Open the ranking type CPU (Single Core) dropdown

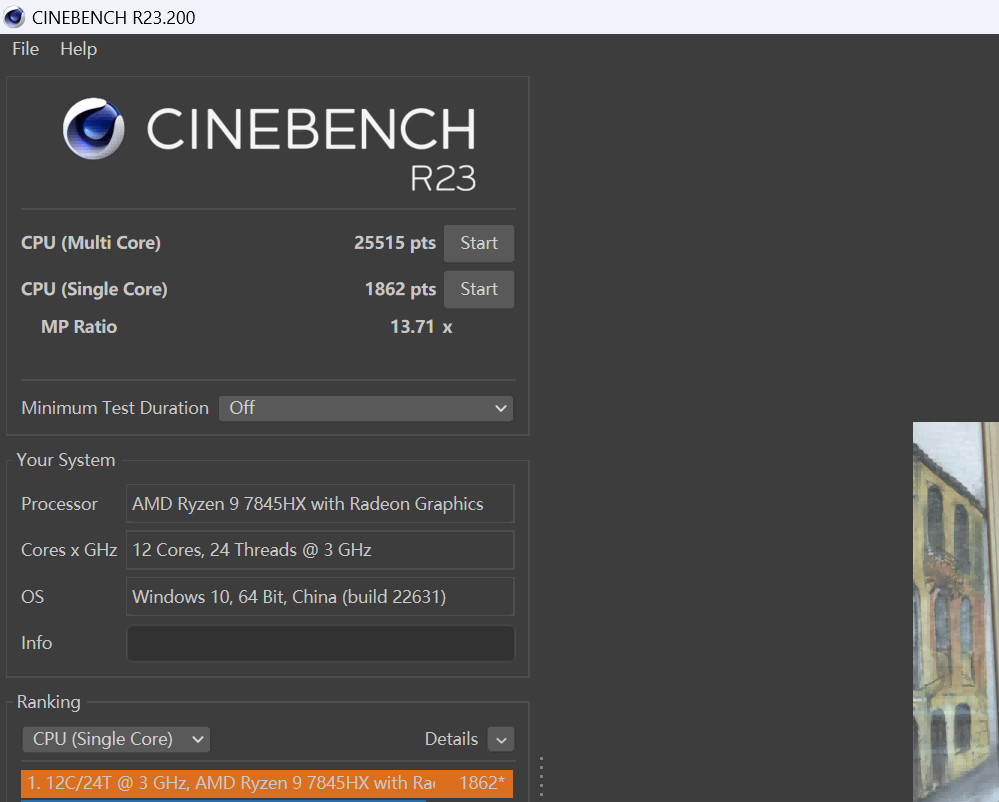[116, 739]
